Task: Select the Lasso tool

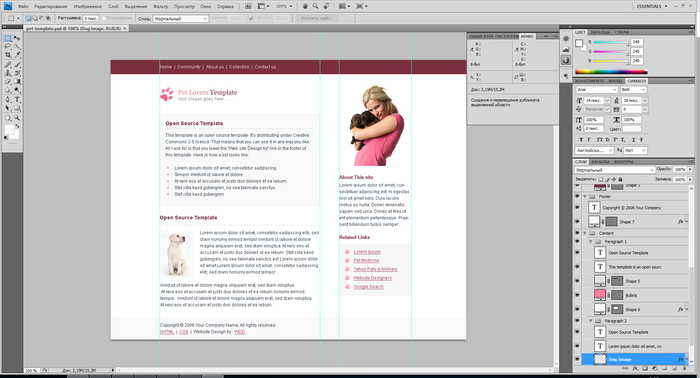Action: coord(8,46)
